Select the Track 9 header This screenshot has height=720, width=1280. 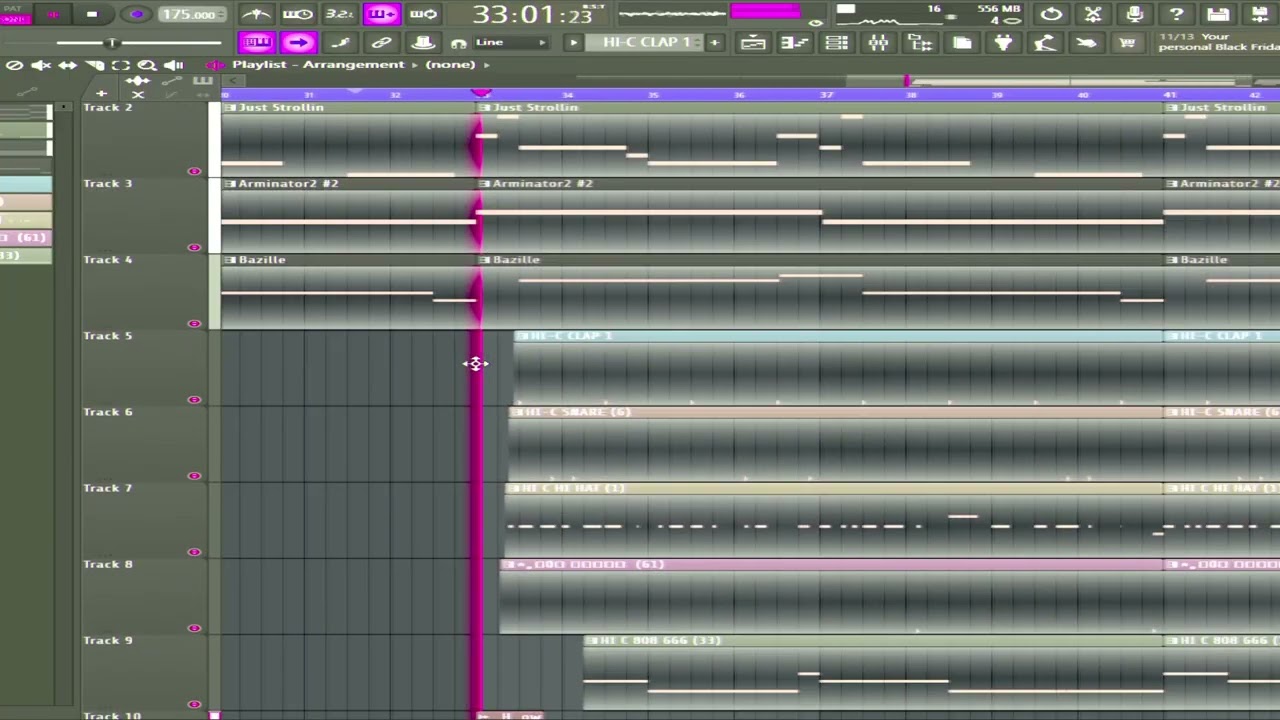tap(144, 673)
